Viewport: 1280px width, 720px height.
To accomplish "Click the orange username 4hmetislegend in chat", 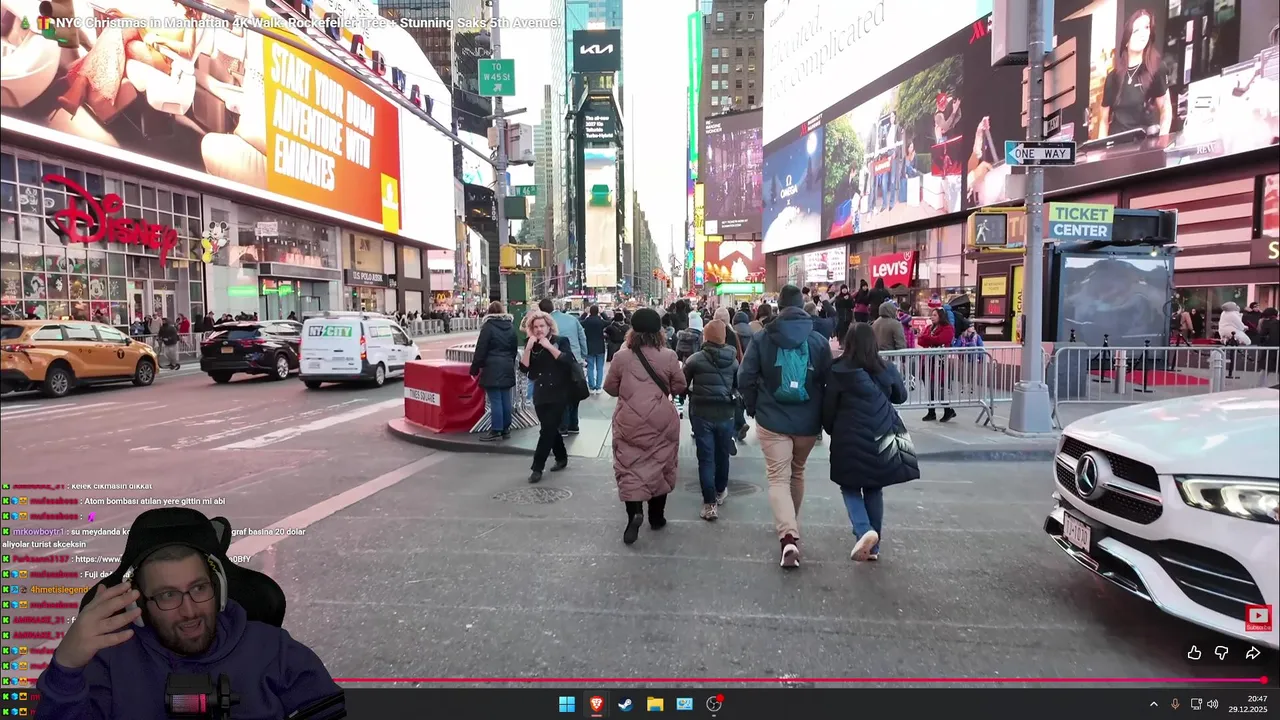I will click(59, 590).
